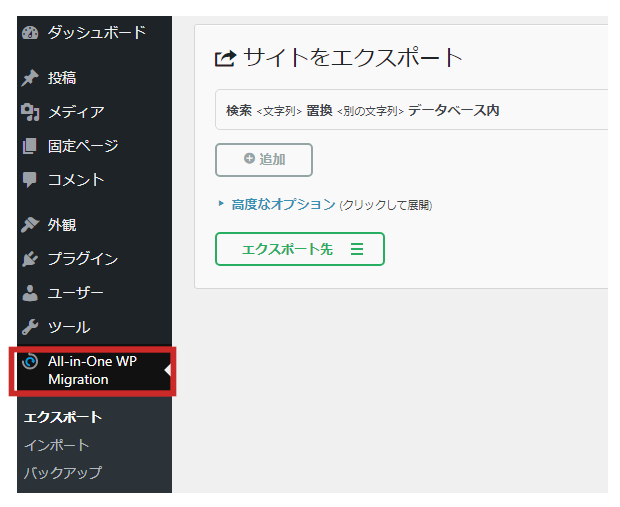The width and height of the screenshot is (620, 507).
Task: Select ユーザー in the sidebar
Action: pos(95,293)
